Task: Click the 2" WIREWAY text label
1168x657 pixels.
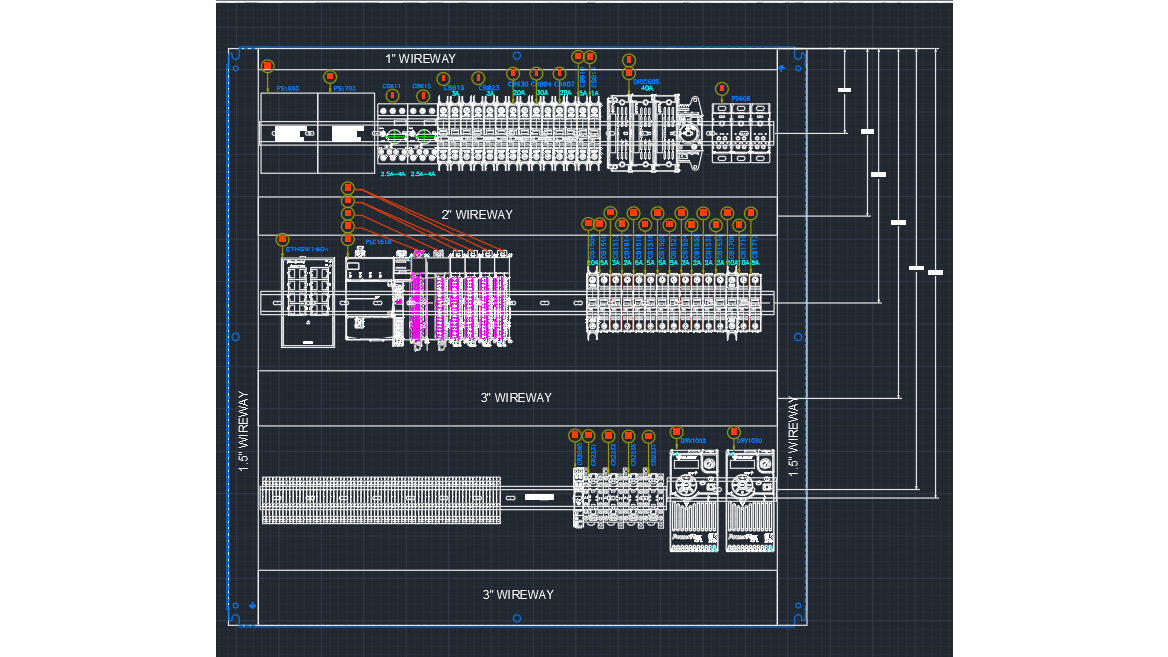Action: [x=478, y=214]
